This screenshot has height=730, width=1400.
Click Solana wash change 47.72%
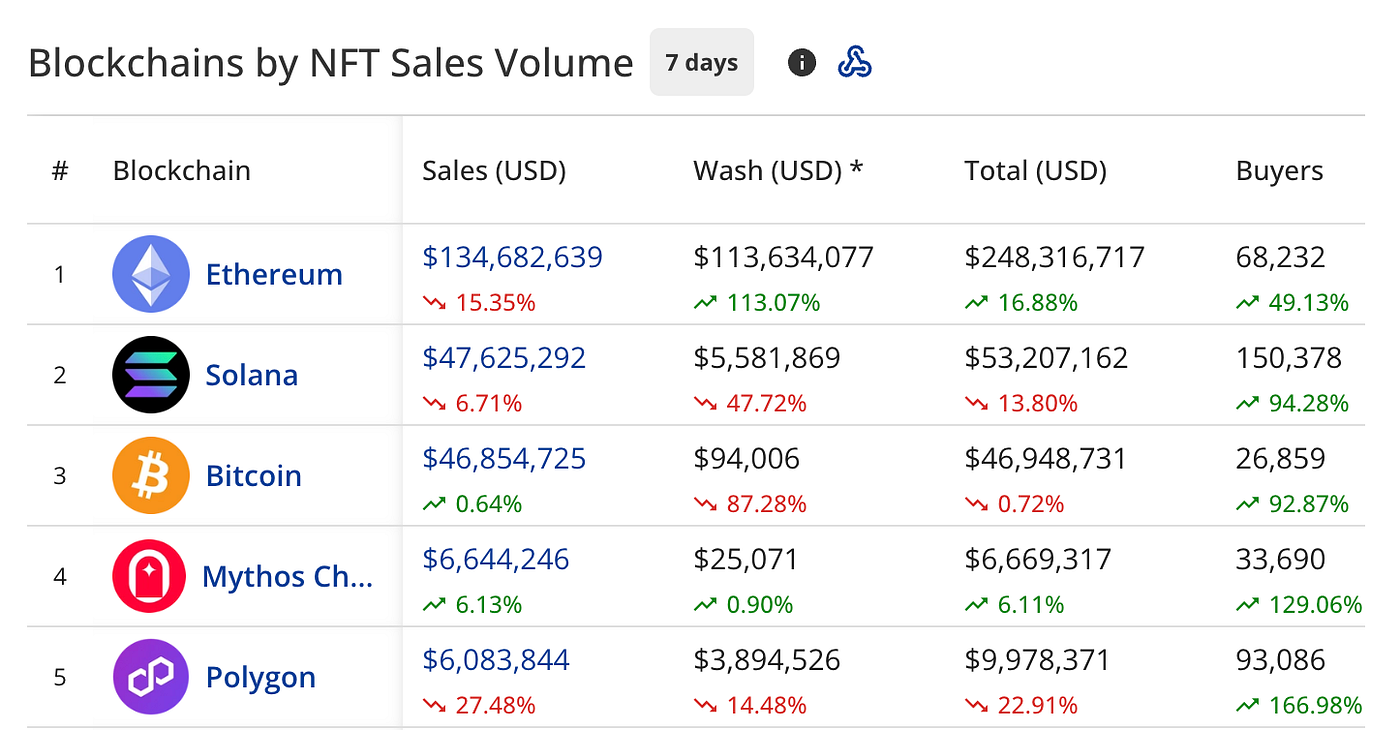[750, 403]
